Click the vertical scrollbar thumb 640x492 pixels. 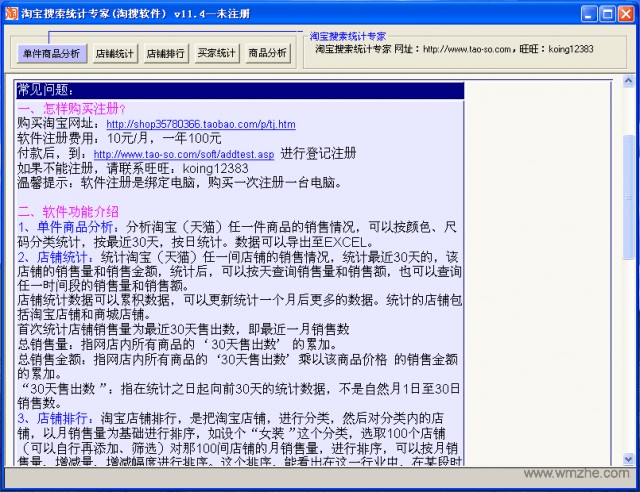pyautogui.click(x=628, y=197)
